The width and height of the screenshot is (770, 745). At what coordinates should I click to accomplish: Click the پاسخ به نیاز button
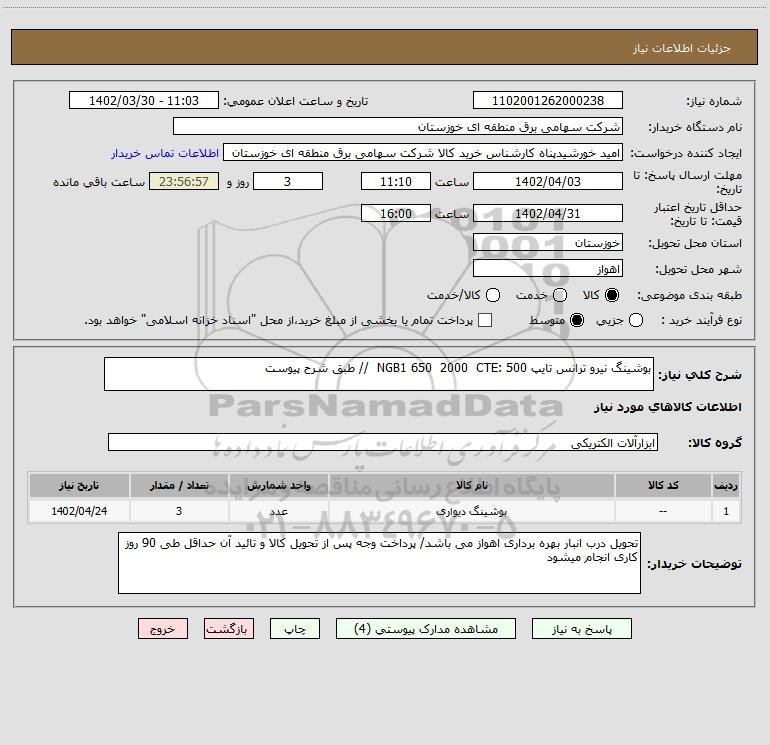point(591,629)
